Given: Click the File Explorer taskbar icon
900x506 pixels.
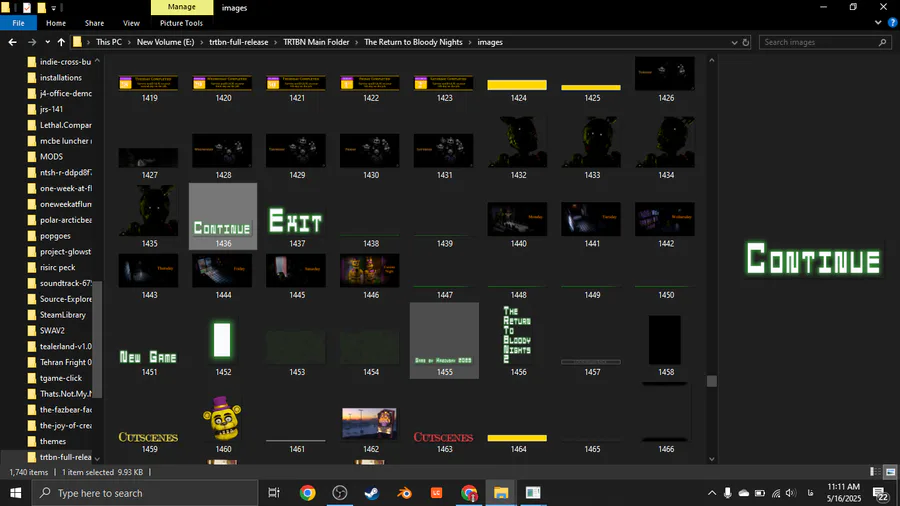Looking at the screenshot, I should click(501, 493).
